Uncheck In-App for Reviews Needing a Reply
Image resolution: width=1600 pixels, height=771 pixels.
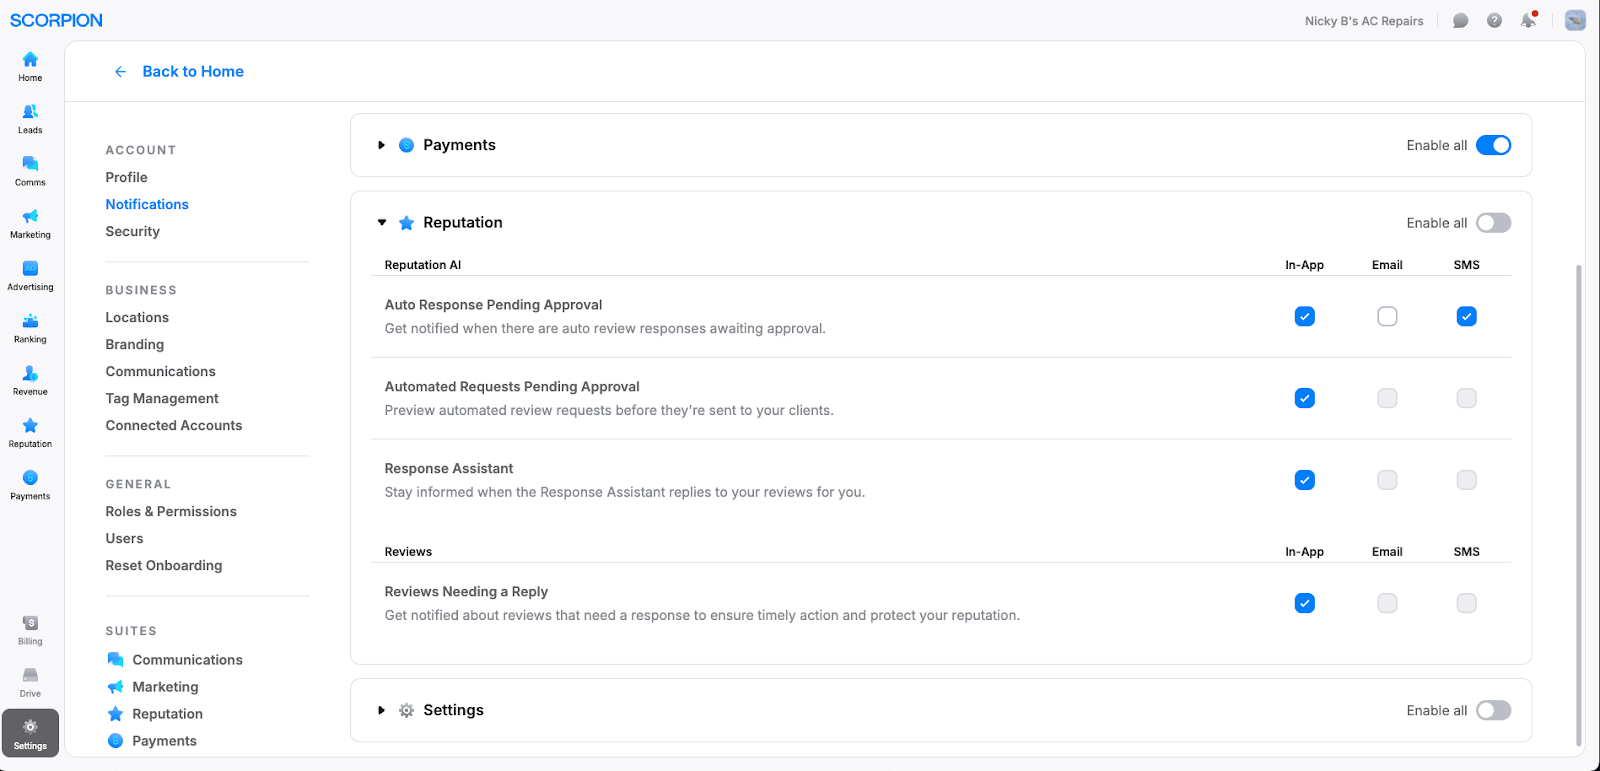(1304, 603)
